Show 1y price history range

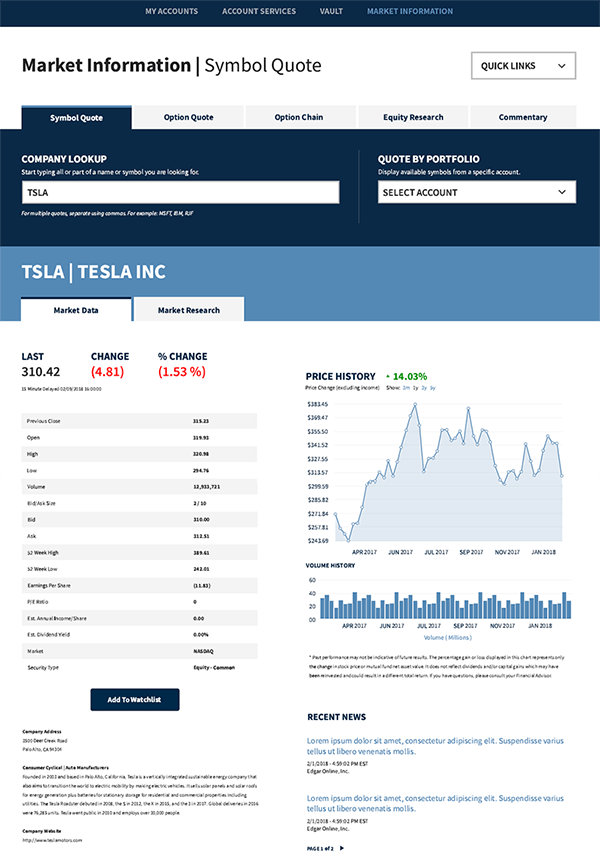[x=415, y=388]
